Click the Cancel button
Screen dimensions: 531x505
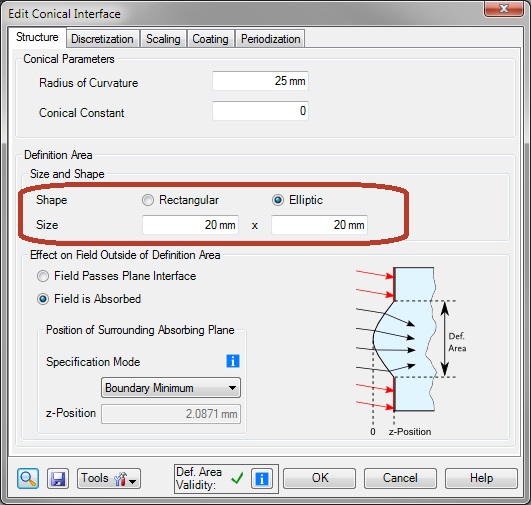pos(400,478)
